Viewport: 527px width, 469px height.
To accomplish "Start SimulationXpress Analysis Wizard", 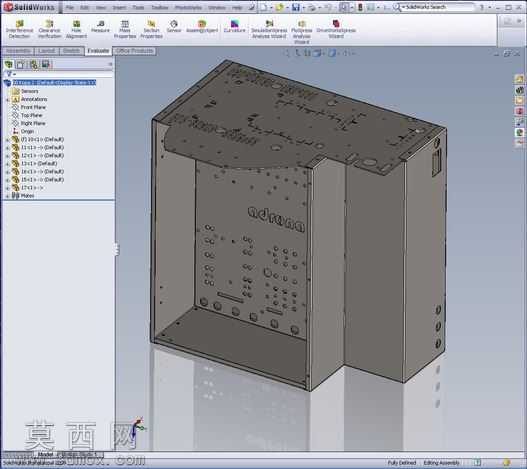I will tap(269, 29).
